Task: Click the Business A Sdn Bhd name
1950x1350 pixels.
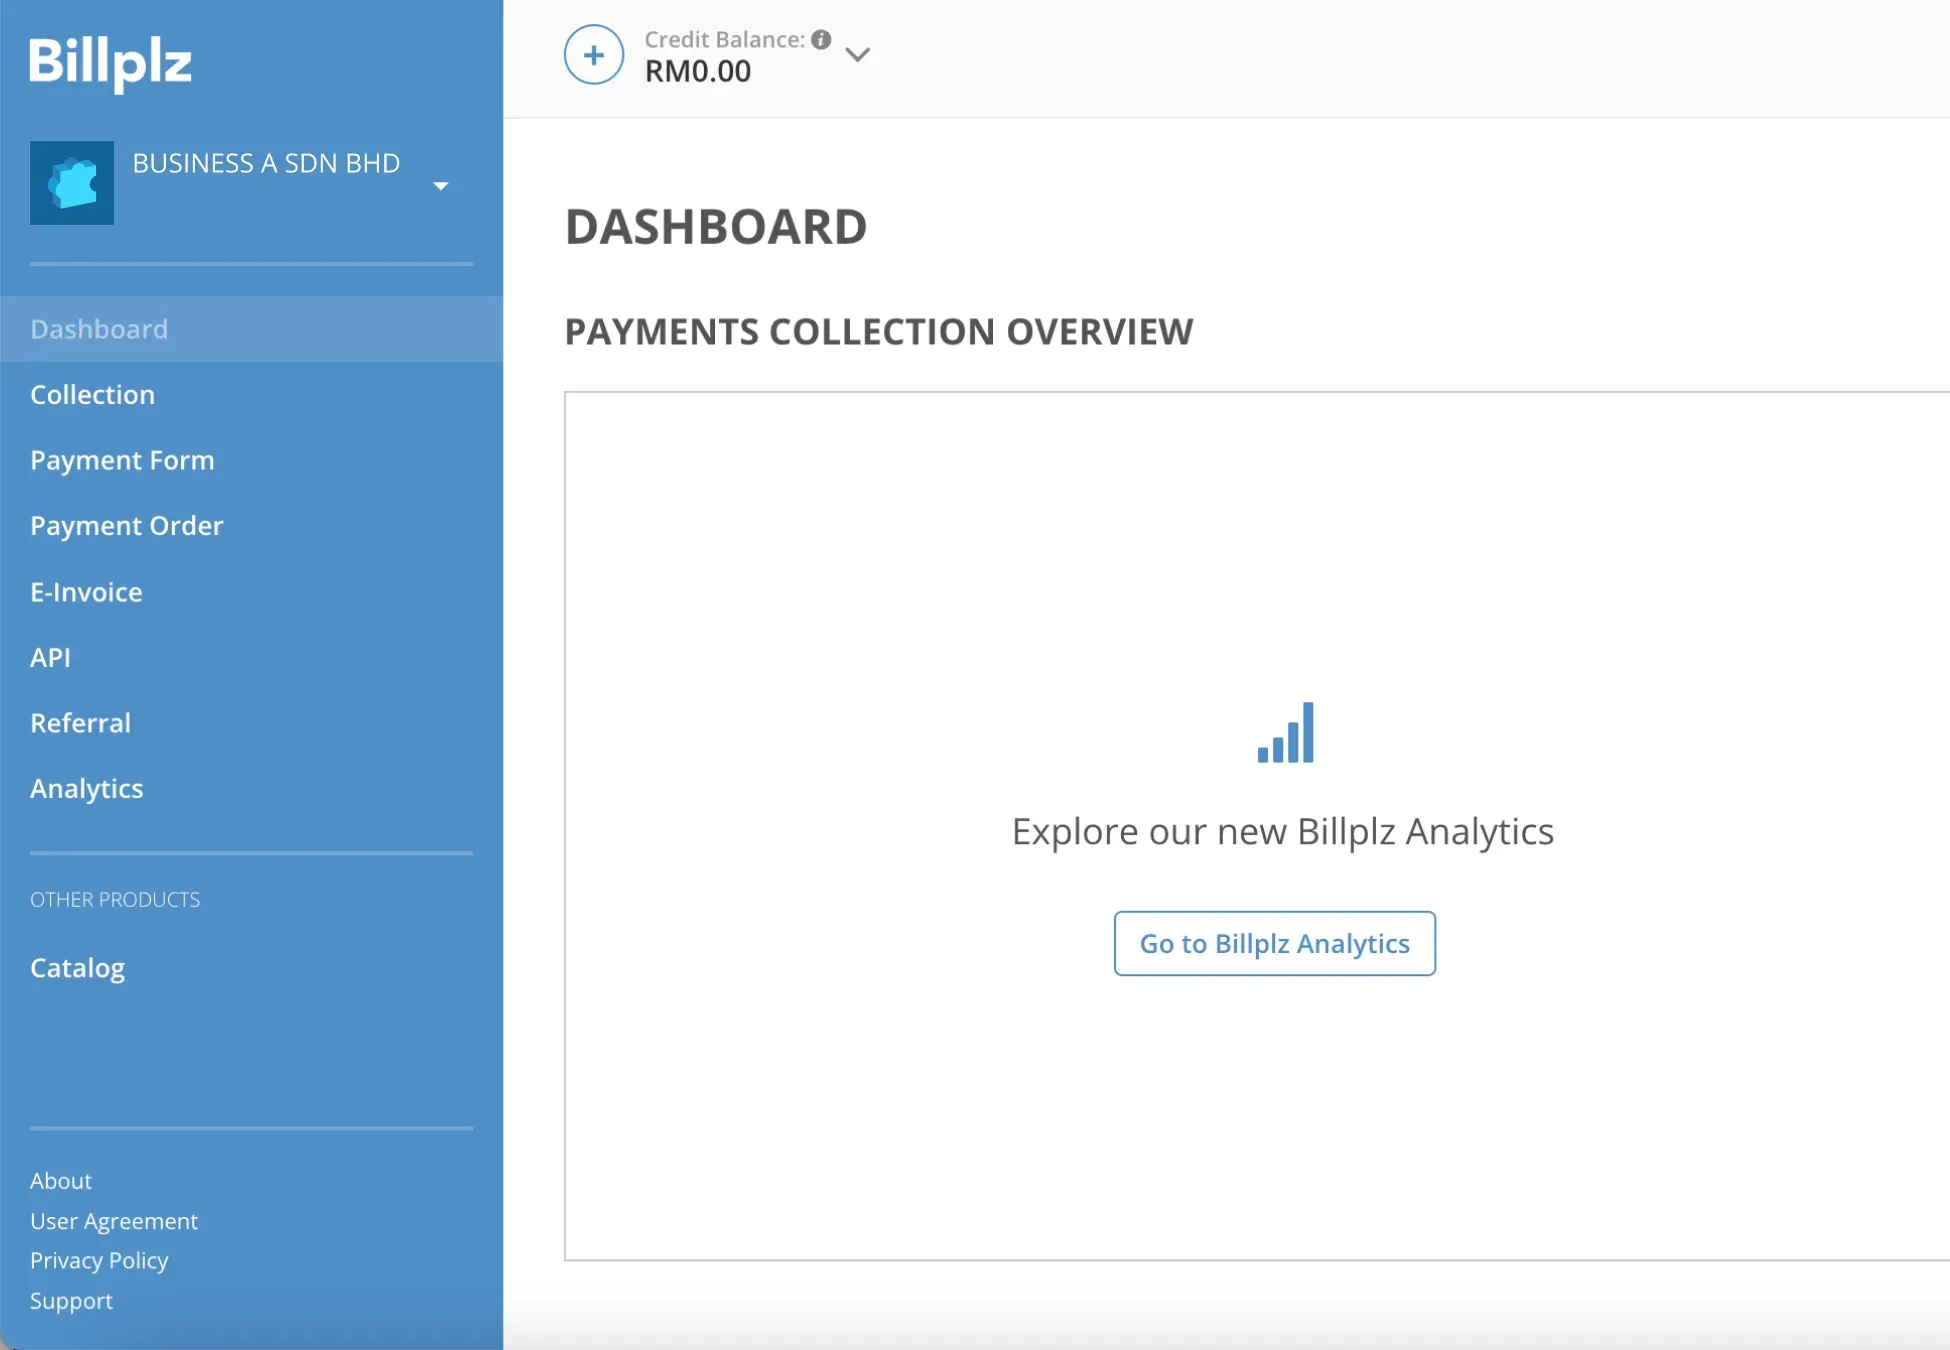Action: [x=266, y=163]
